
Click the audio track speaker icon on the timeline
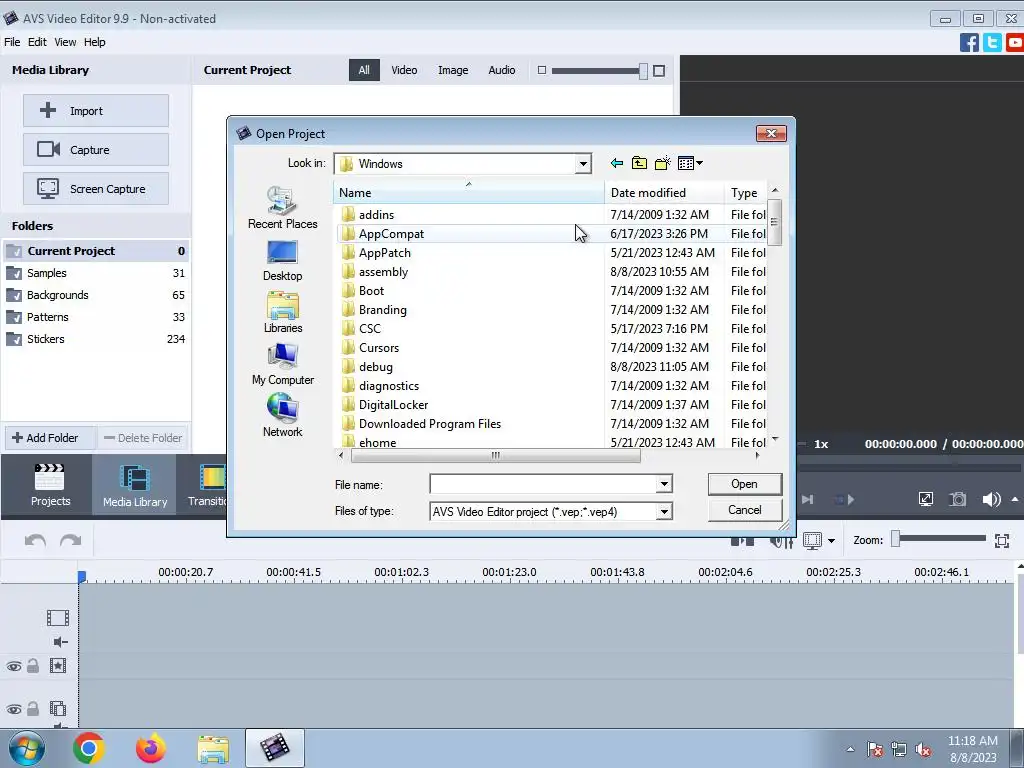[x=60, y=642]
